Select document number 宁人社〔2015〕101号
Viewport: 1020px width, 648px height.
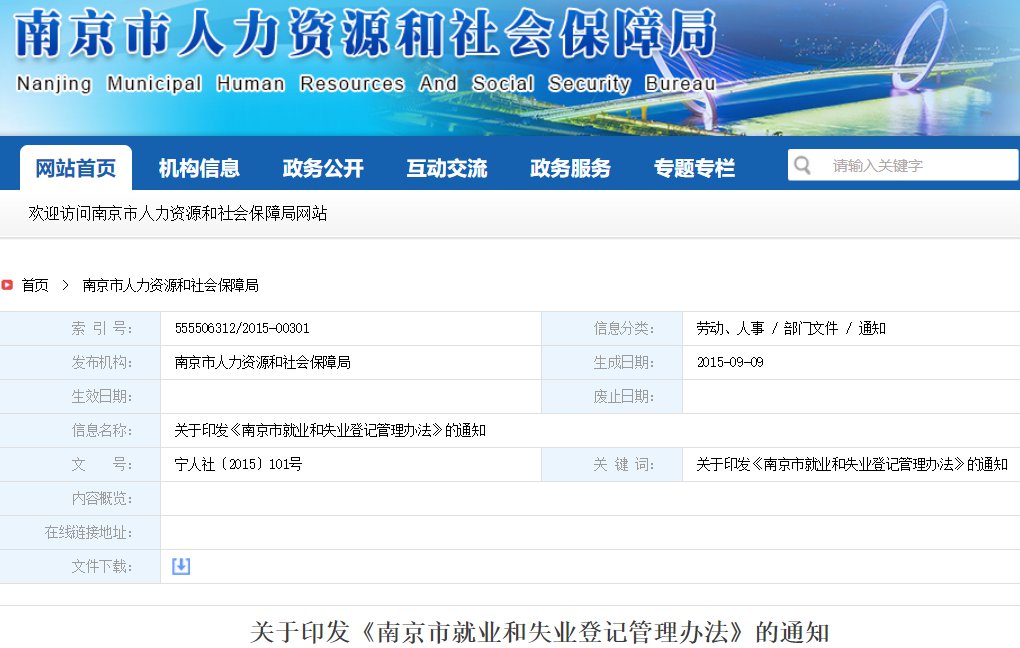coord(238,464)
